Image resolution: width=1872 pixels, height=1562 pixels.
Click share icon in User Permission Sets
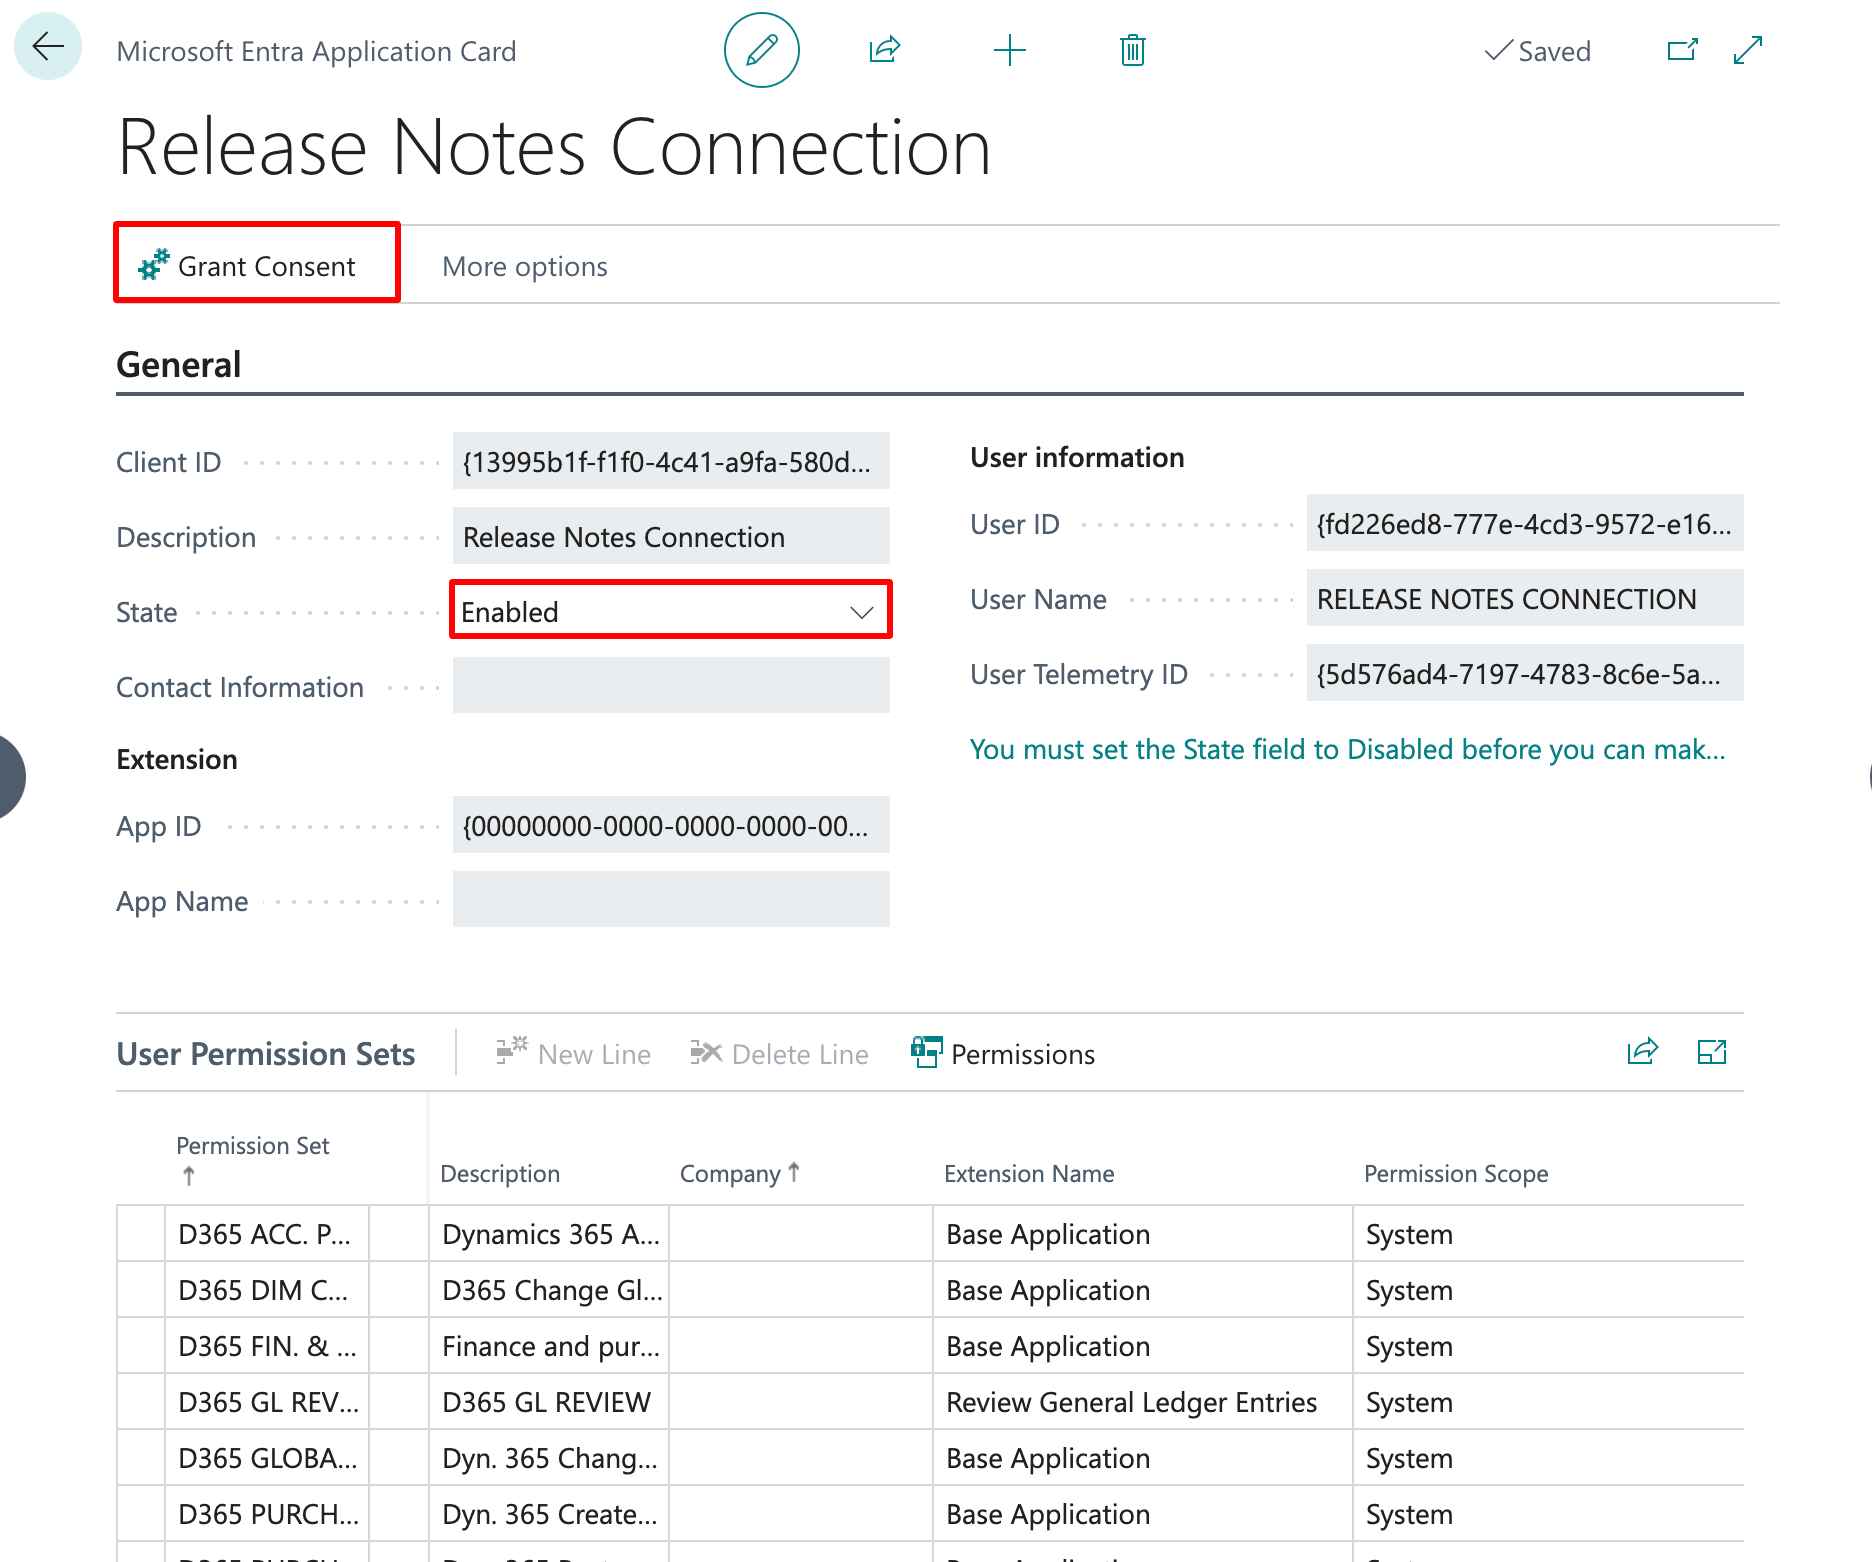click(1642, 1052)
